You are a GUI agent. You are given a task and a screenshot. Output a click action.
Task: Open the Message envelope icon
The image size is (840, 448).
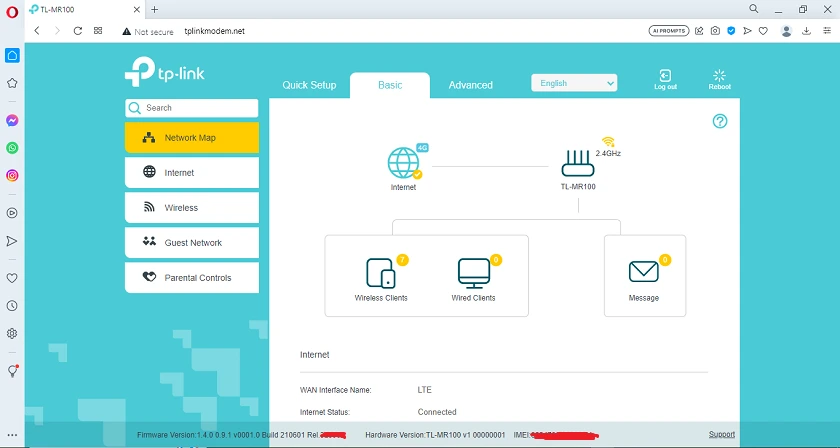tap(643, 272)
